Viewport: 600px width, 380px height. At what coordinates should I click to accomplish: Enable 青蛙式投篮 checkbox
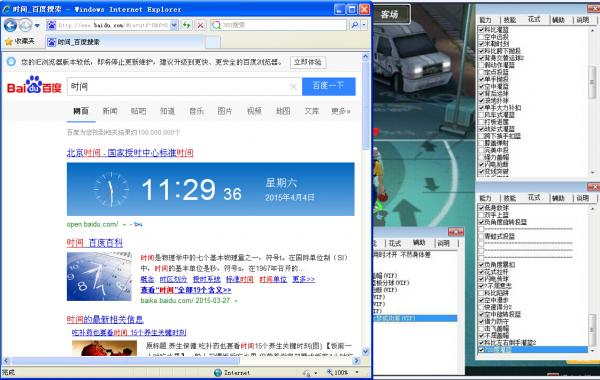tap(482, 236)
